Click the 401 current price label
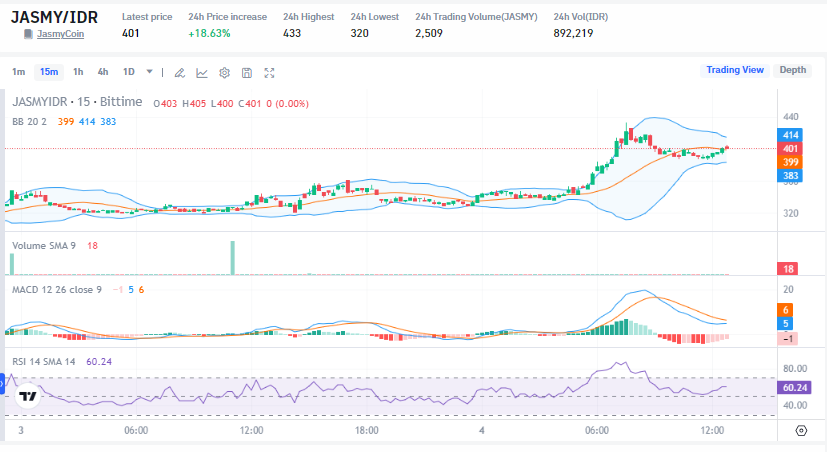The image size is (827, 452). tap(789, 148)
